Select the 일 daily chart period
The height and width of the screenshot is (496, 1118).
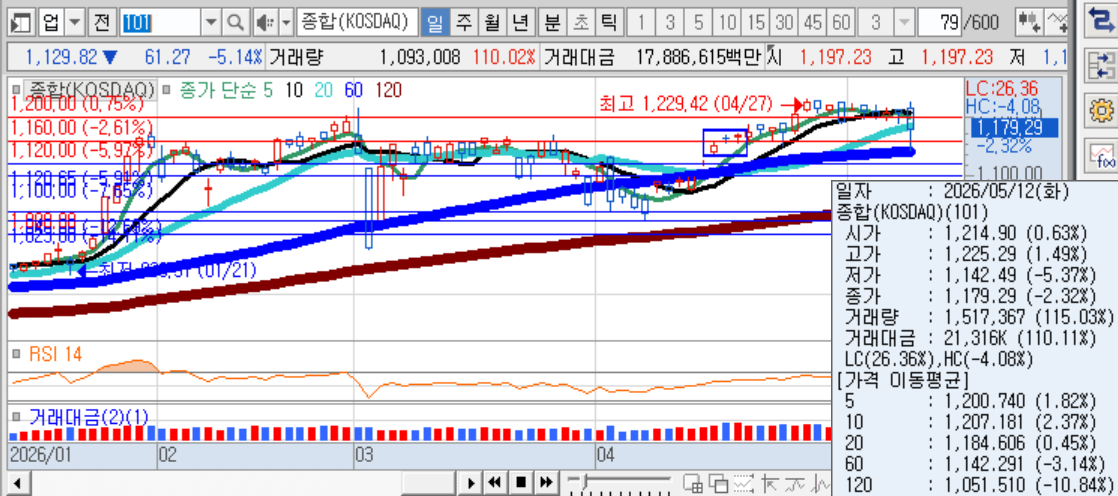(x=434, y=23)
